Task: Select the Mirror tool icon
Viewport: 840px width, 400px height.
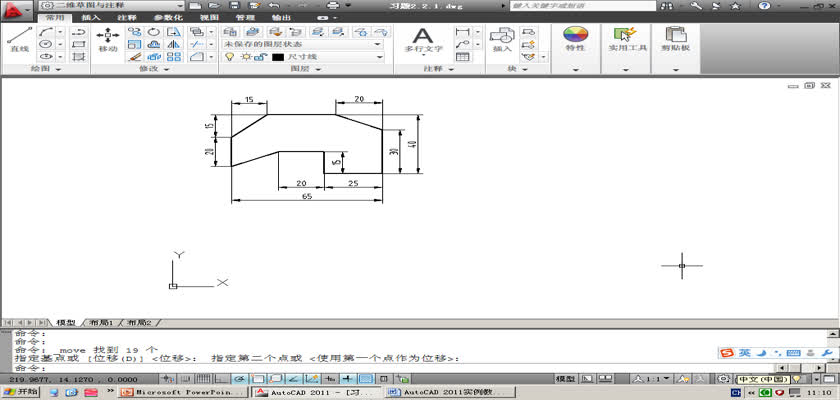Action: tap(174, 44)
